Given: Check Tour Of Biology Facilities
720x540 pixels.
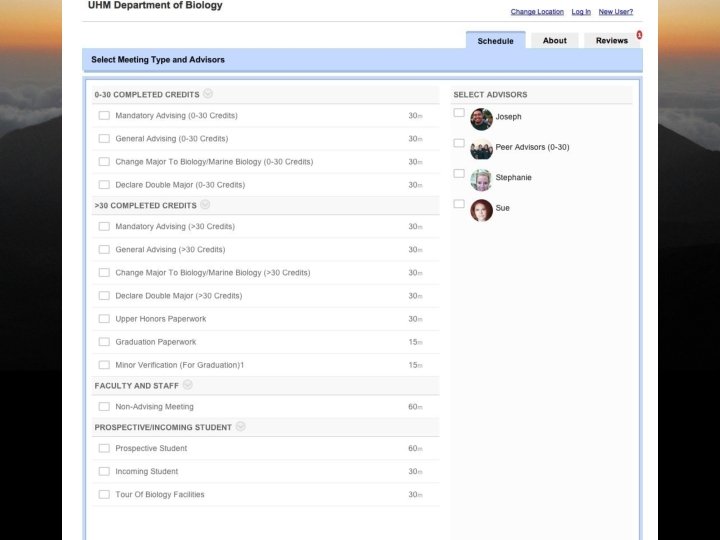Looking at the screenshot, I should [x=104, y=495].
